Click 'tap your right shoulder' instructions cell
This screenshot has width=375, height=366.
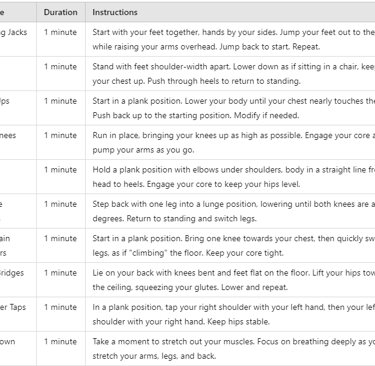(x=230, y=314)
